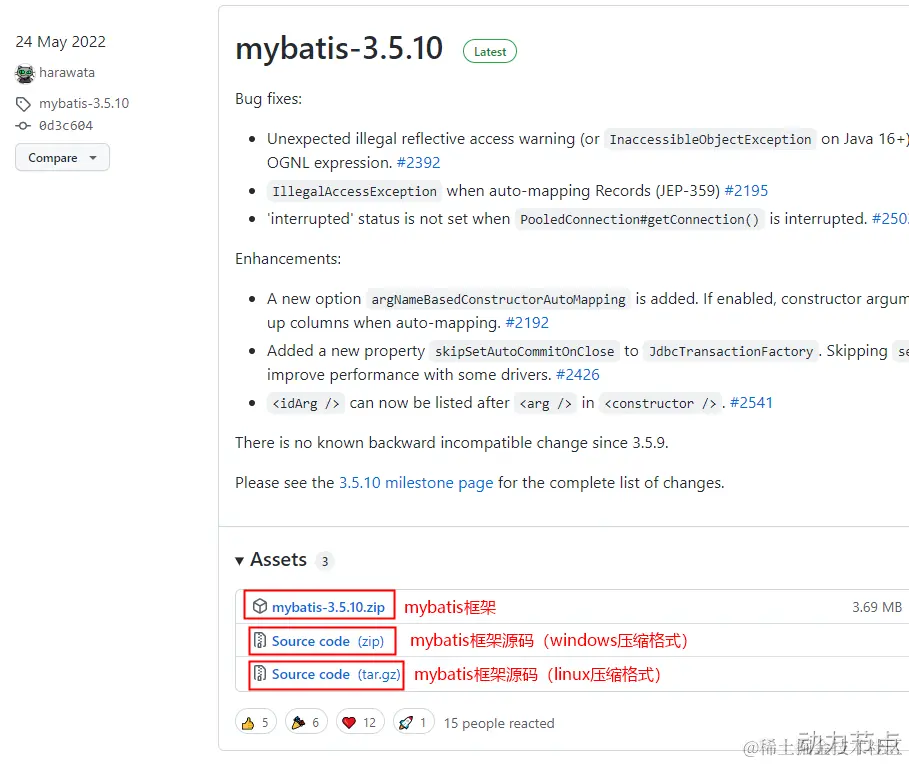This screenshot has height=764, width=909.
Task: Download Source code (zip)
Action: pyautogui.click(x=328, y=641)
